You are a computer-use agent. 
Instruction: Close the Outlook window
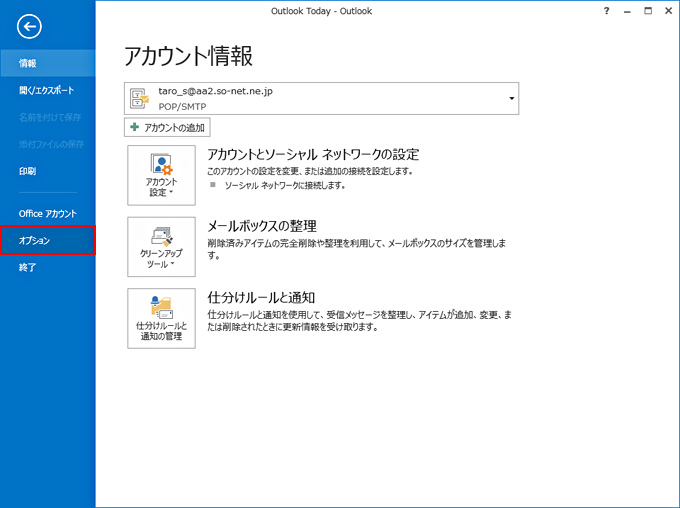pos(667,10)
